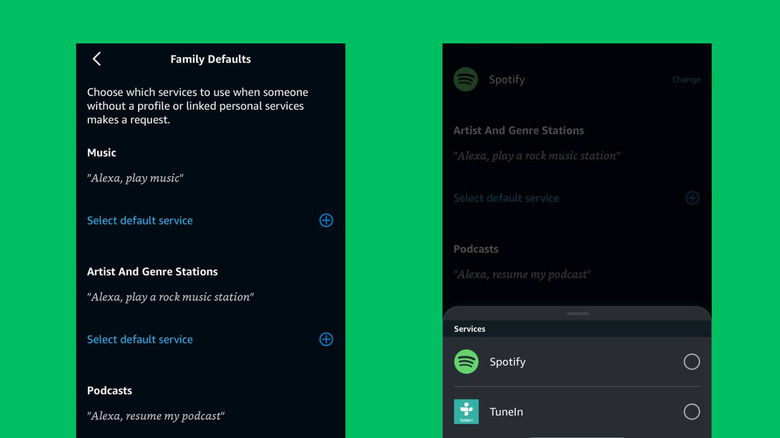Image resolution: width=780 pixels, height=438 pixels.
Task: Choose the Spotify label in the Services list
Action: [x=507, y=362]
